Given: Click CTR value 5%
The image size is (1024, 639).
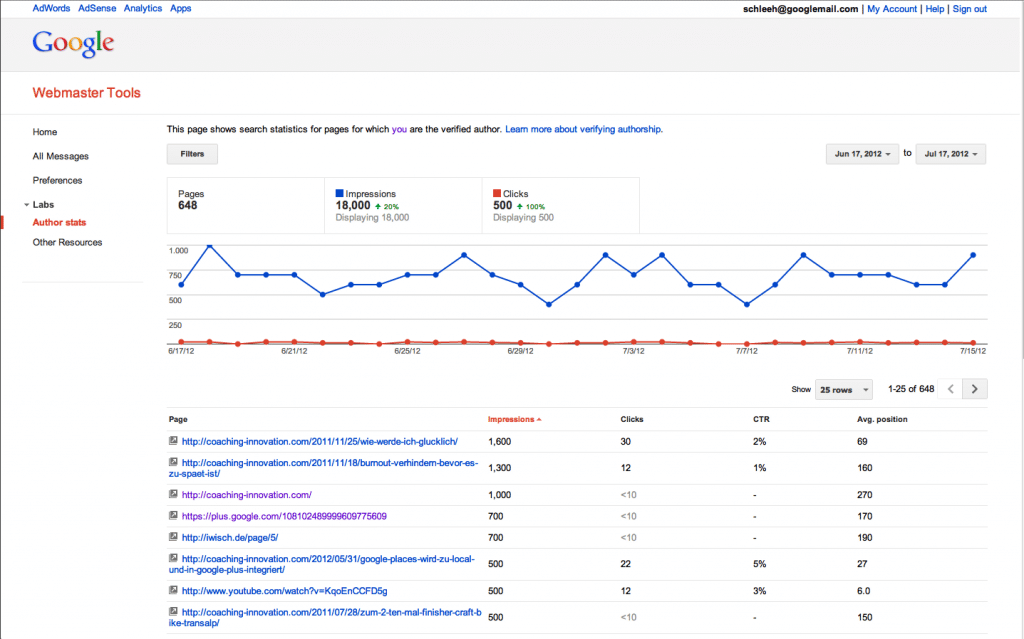Looking at the screenshot, I should pyautogui.click(x=760, y=564).
